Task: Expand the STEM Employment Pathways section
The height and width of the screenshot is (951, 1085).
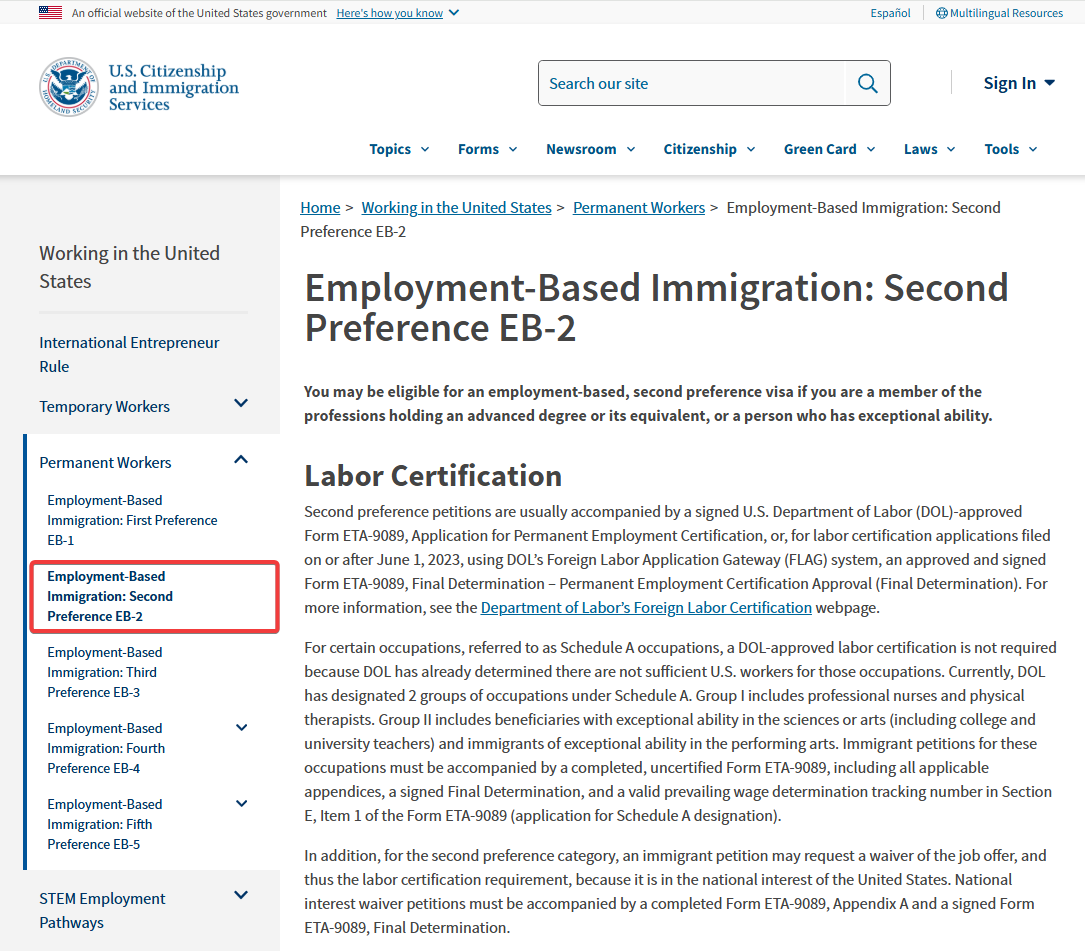Action: [240, 895]
